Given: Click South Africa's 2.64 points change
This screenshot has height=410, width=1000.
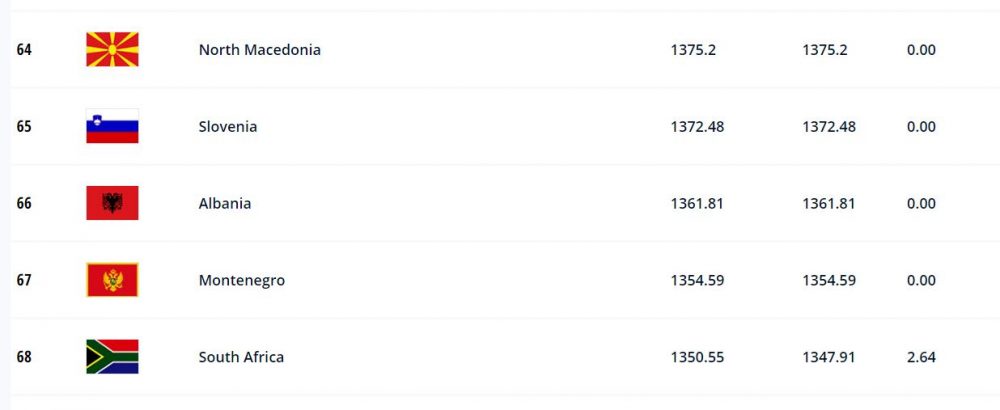Looking at the screenshot, I should coord(921,357).
